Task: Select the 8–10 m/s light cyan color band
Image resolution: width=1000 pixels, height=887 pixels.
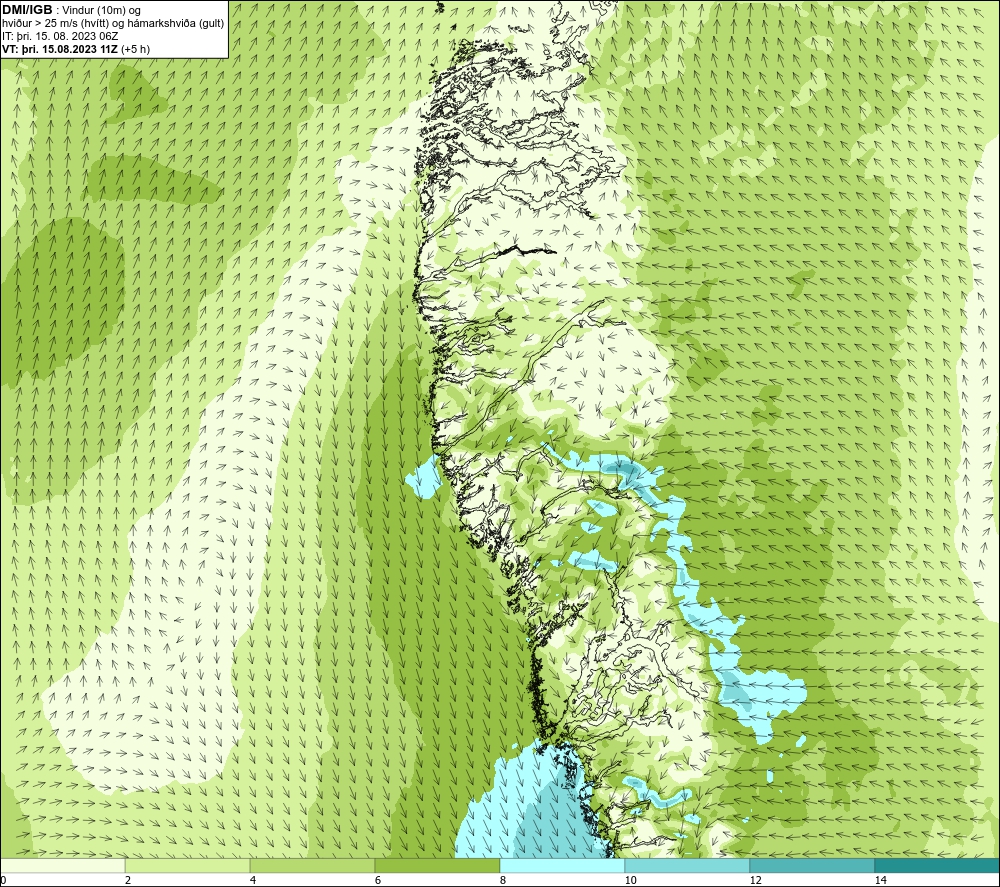Action: pyautogui.click(x=562, y=865)
